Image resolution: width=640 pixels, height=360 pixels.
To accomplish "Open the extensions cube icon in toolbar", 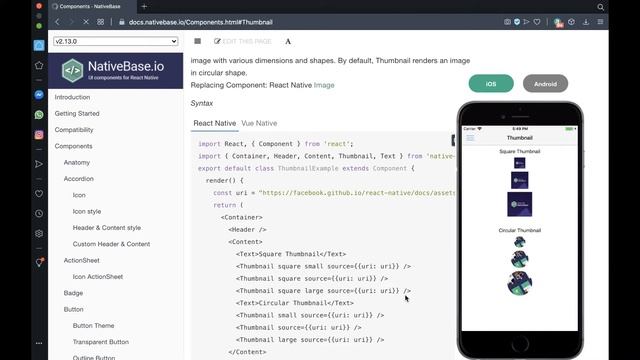I will 571,22.
